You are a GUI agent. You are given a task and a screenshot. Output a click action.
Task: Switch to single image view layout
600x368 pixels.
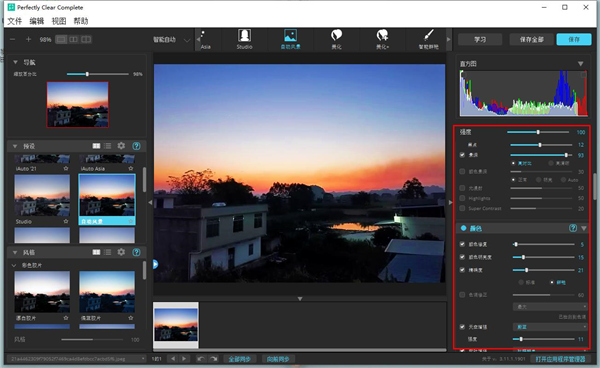pyautogui.click(x=61, y=39)
